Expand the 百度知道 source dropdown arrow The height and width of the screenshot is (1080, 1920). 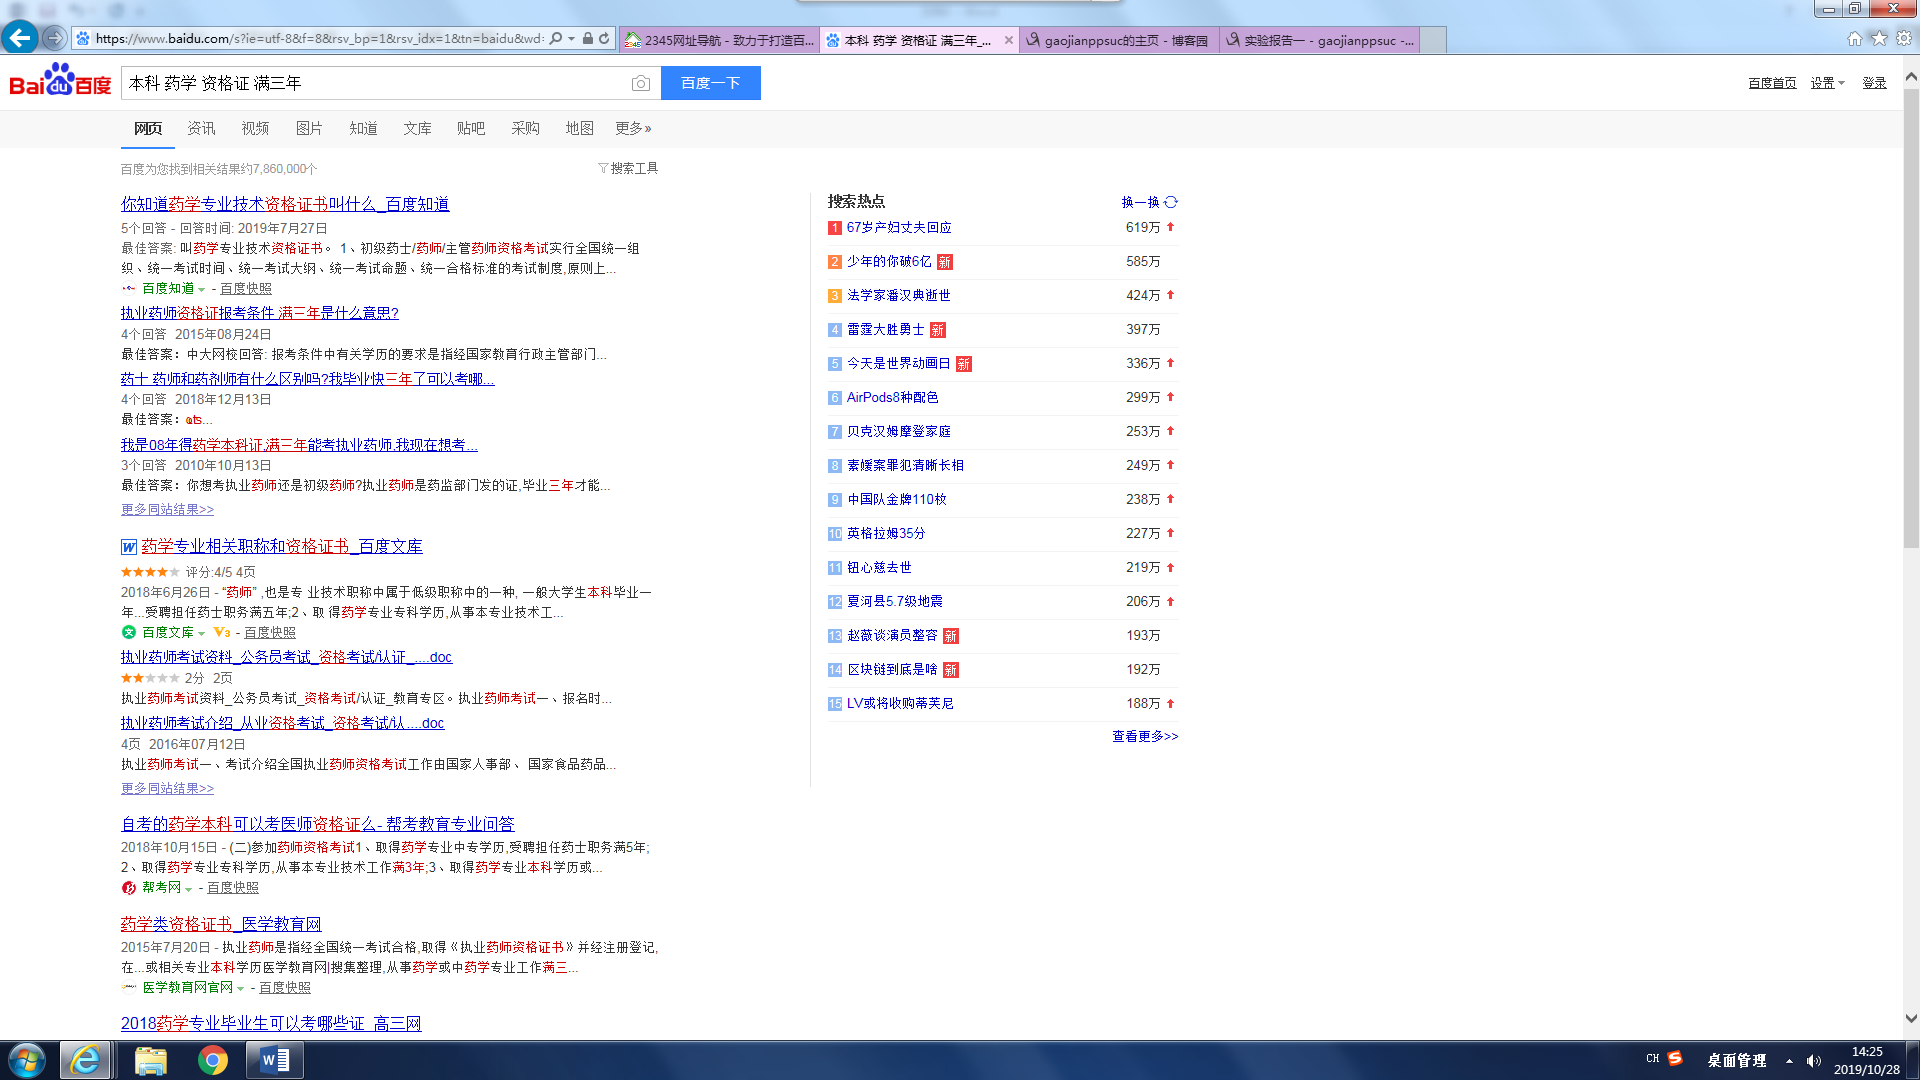pyautogui.click(x=201, y=290)
